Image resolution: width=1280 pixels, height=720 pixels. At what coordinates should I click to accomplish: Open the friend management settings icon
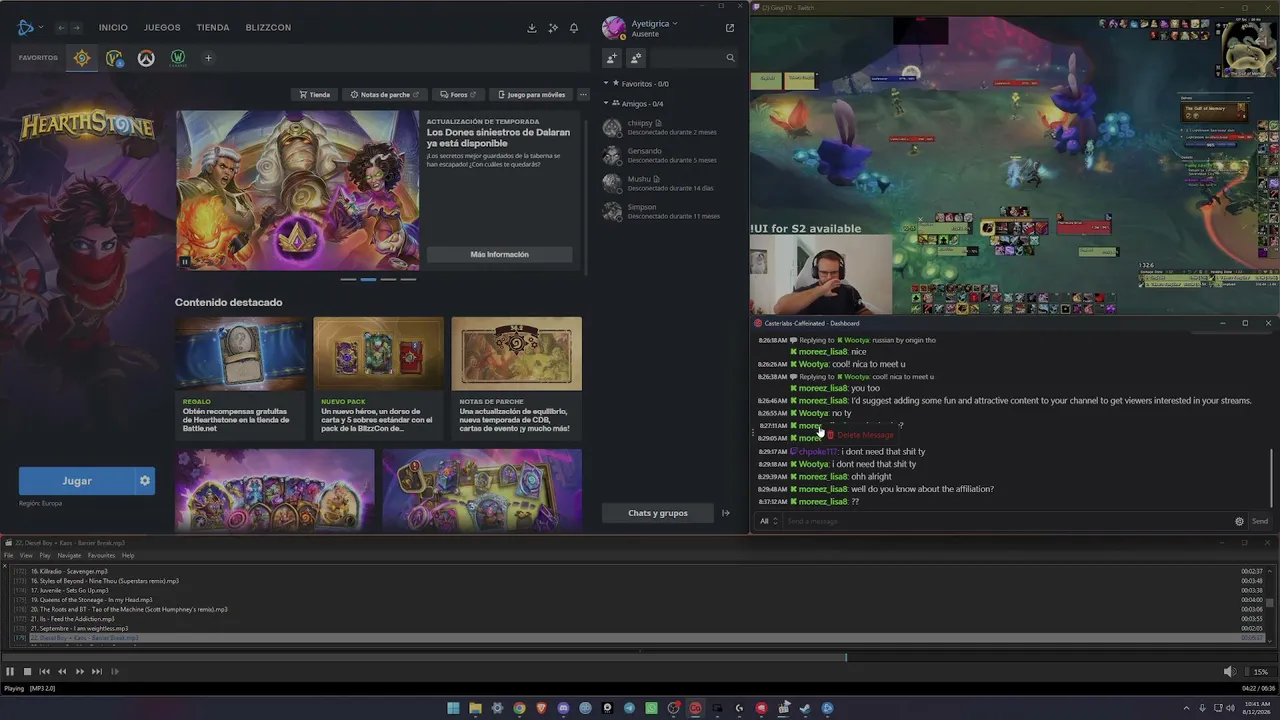(636, 58)
